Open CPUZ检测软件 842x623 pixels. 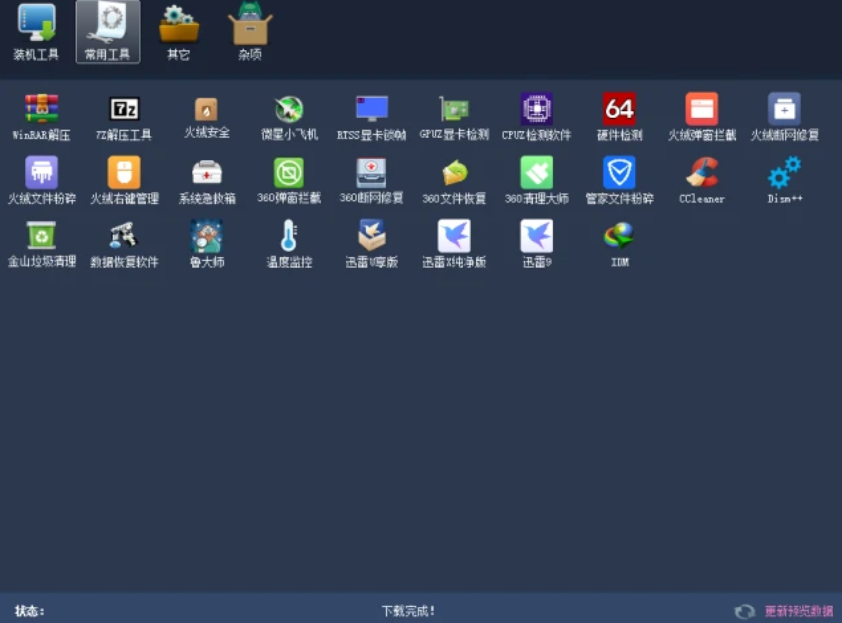click(x=536, y=117)
